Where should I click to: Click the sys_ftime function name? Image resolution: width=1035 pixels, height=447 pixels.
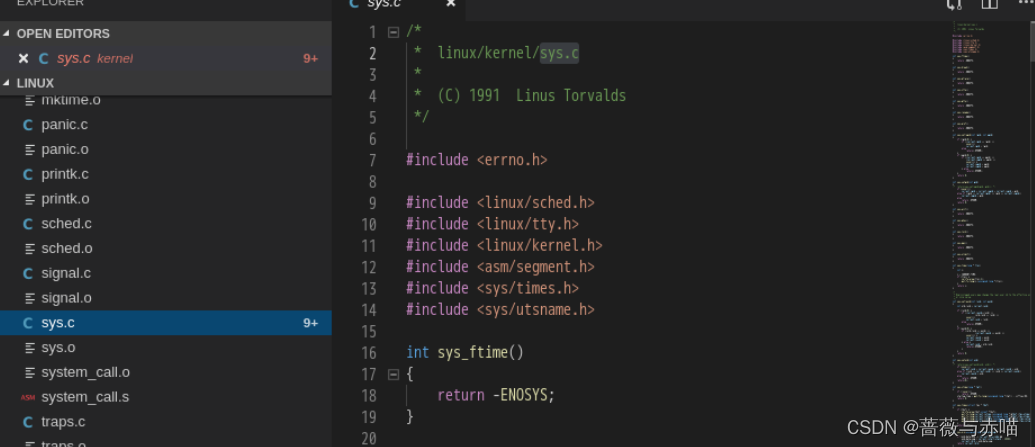tap(473, 353)
